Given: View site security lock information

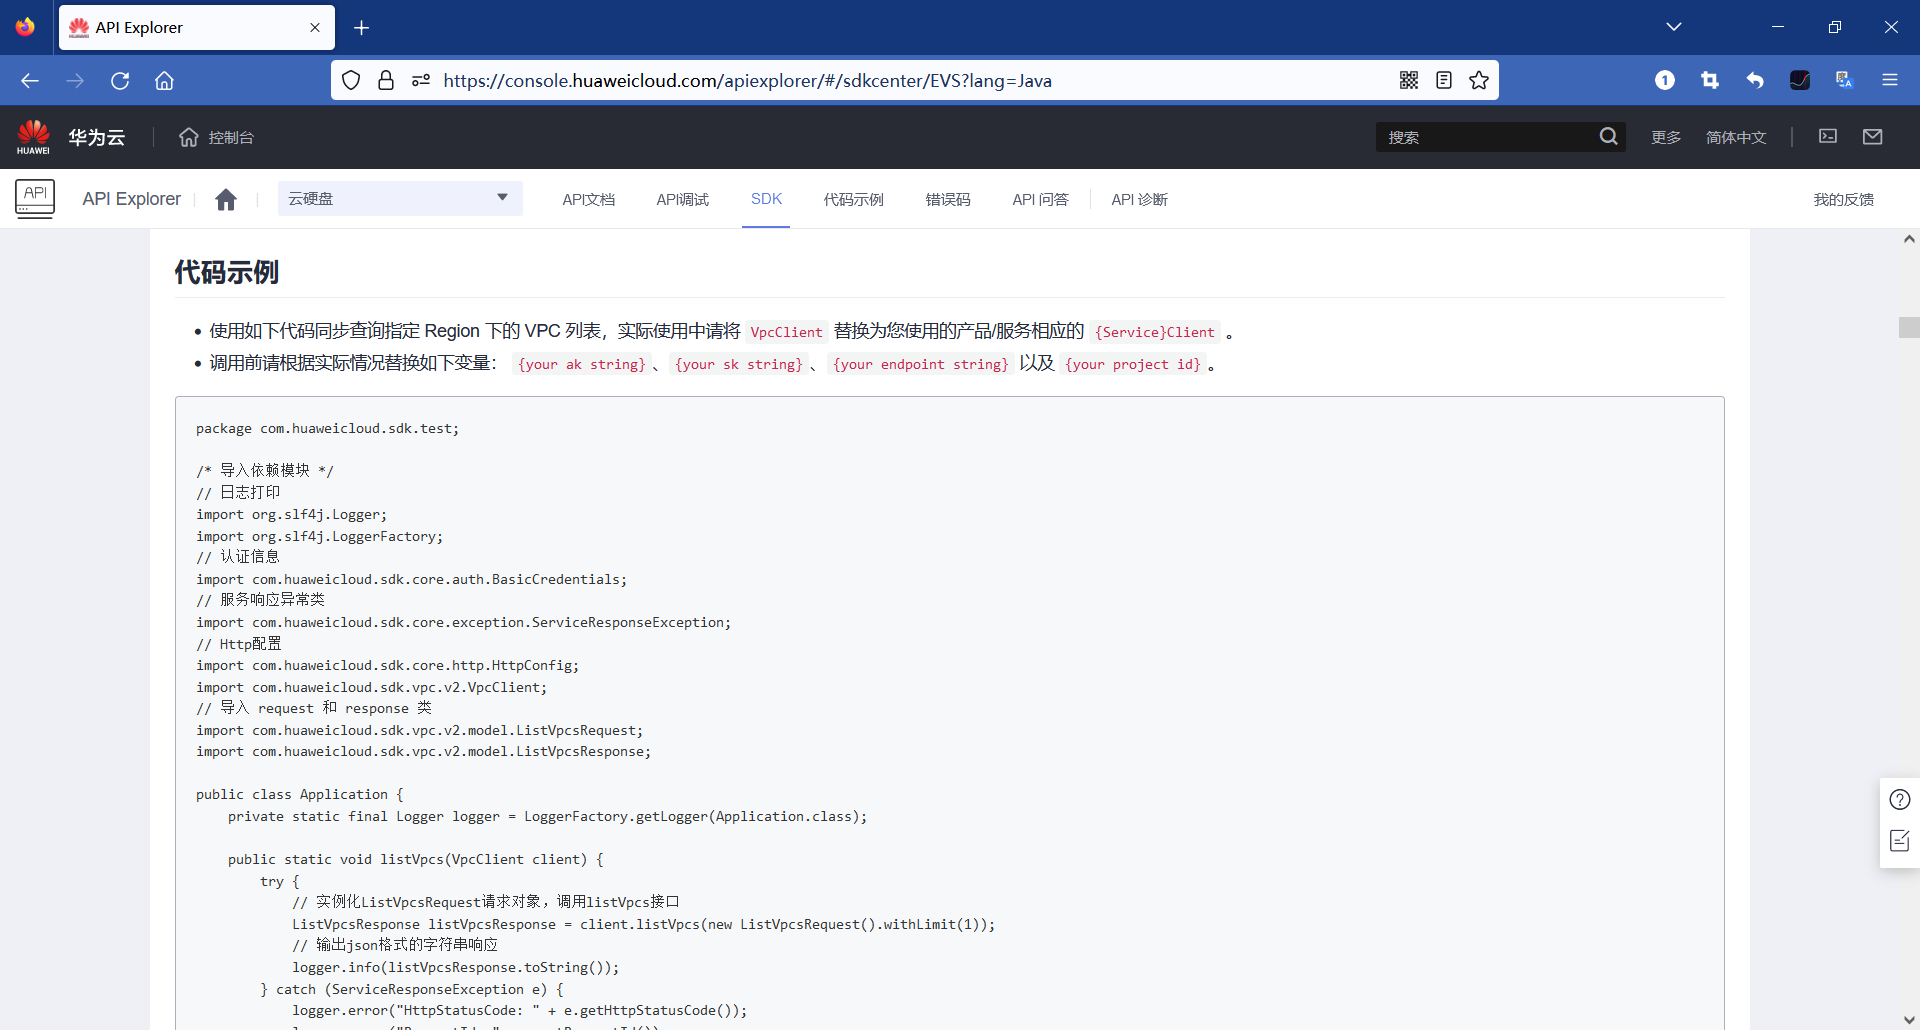Looking at the screenshot, I should [x=386, y=81].
